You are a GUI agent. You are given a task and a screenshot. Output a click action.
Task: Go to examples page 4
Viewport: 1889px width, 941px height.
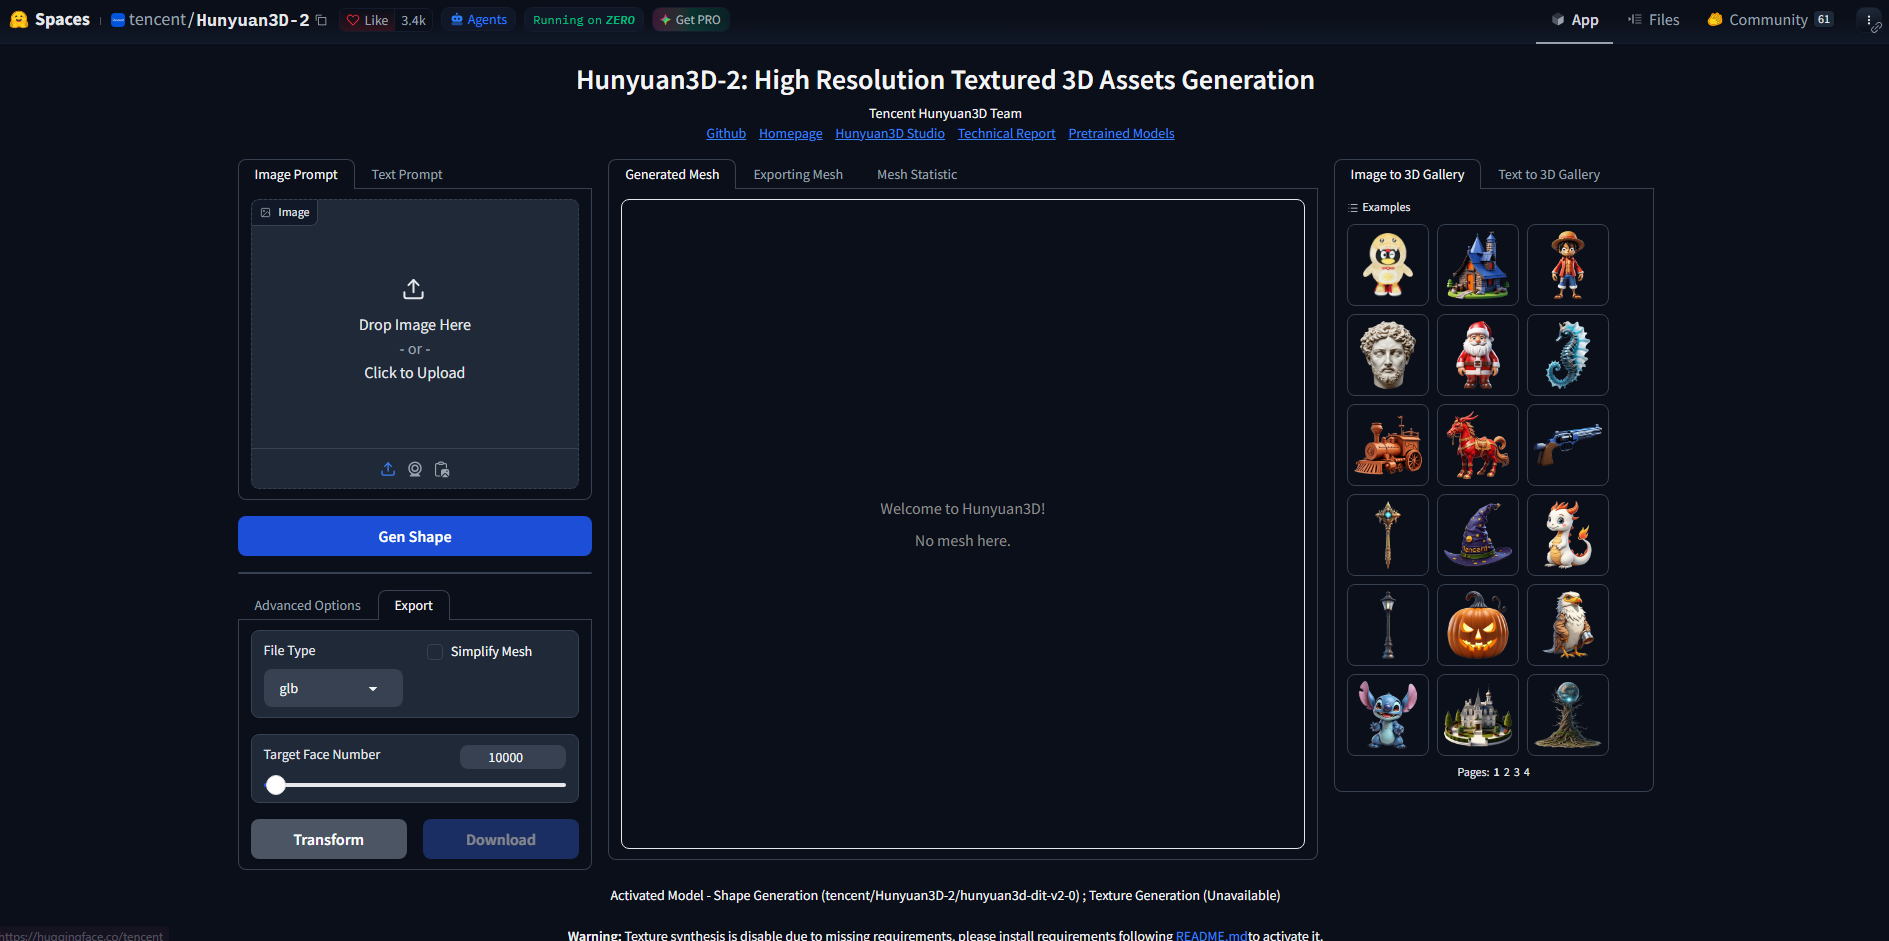[x=1526, y=772]
